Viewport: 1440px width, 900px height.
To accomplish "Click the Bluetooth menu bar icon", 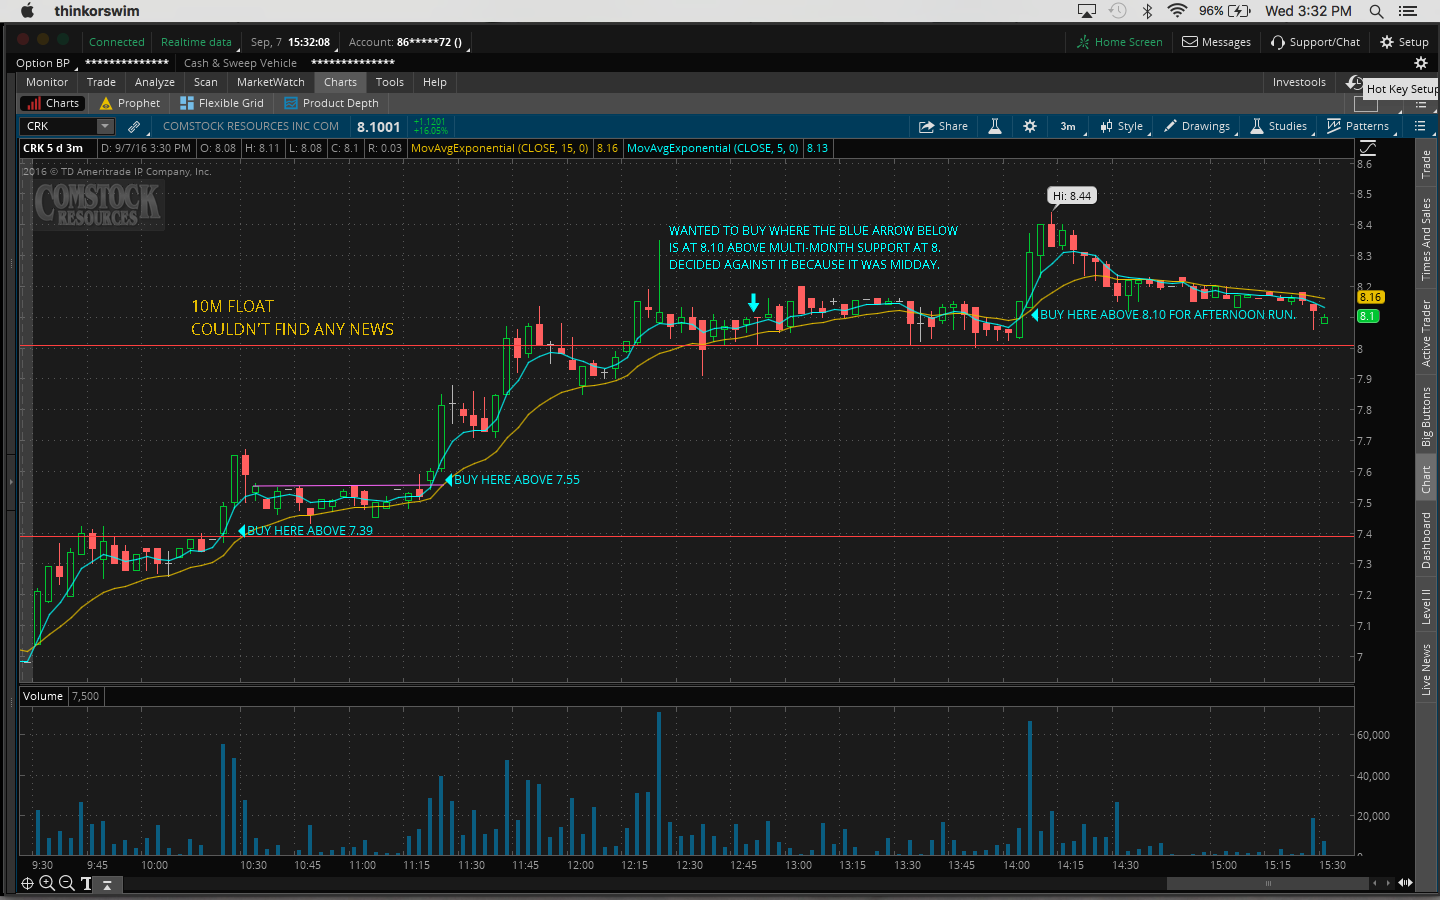I will point(1148,11).
